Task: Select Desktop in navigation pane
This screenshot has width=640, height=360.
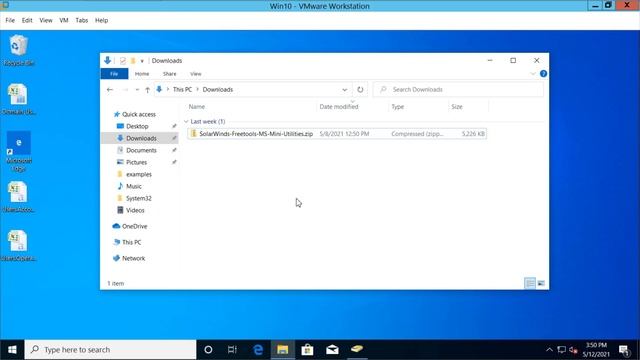Action: (137, 126)
